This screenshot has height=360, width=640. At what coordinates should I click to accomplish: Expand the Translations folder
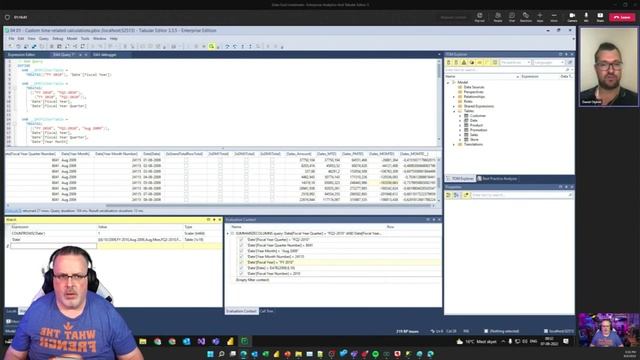point(454,144)
